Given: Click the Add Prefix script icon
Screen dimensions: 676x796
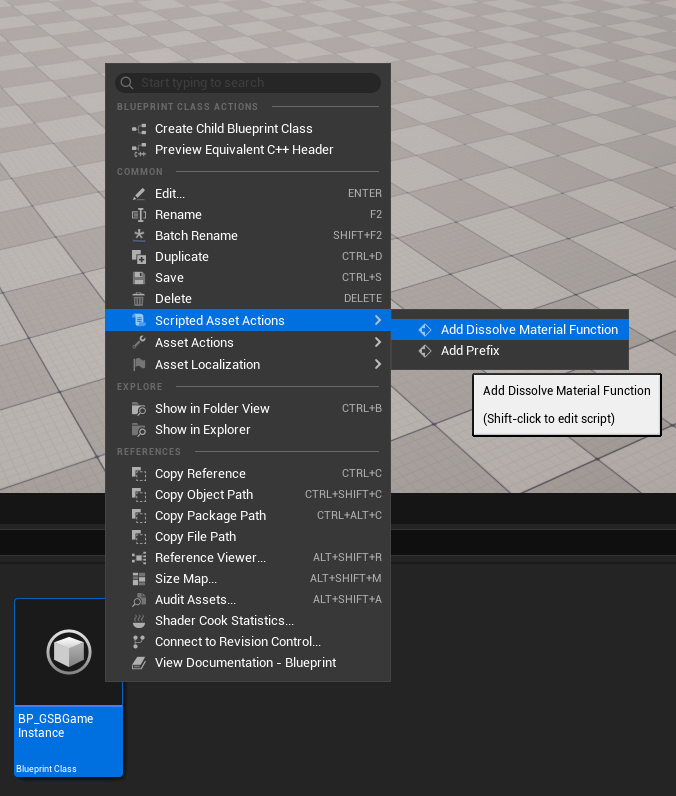Looking at the screenshot, I should 425,351.
